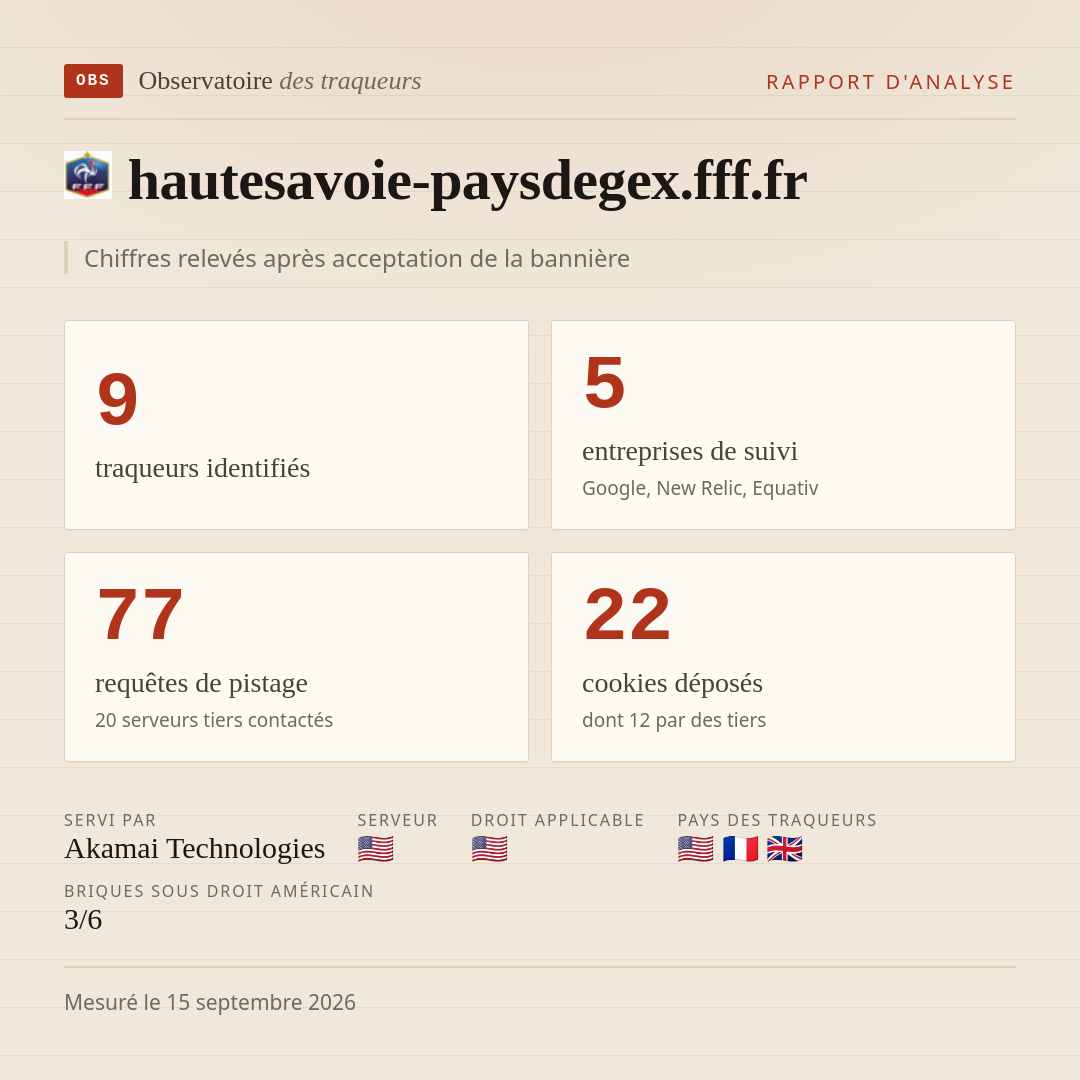1080x1080 pixels.
Task: Click the UK flag under Pays des traqueurs
Action: tap(785, 849)
